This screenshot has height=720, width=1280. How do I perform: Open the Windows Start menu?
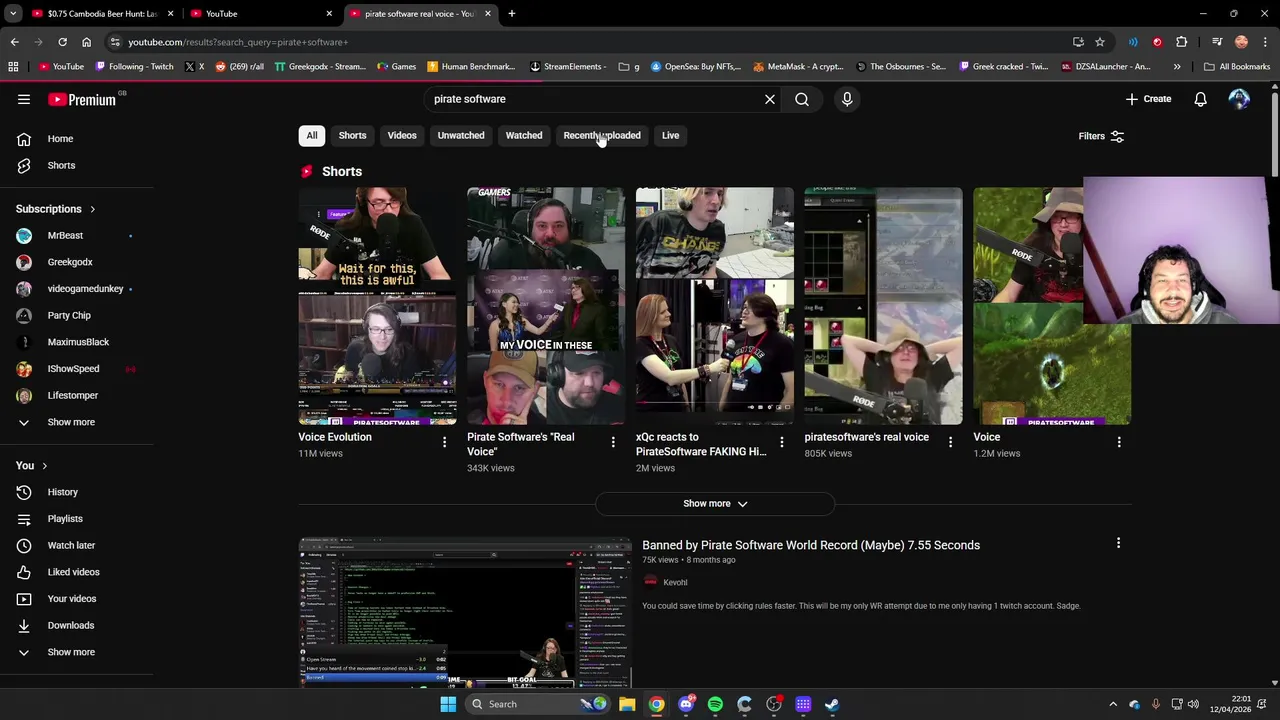[x=448, y=704]
